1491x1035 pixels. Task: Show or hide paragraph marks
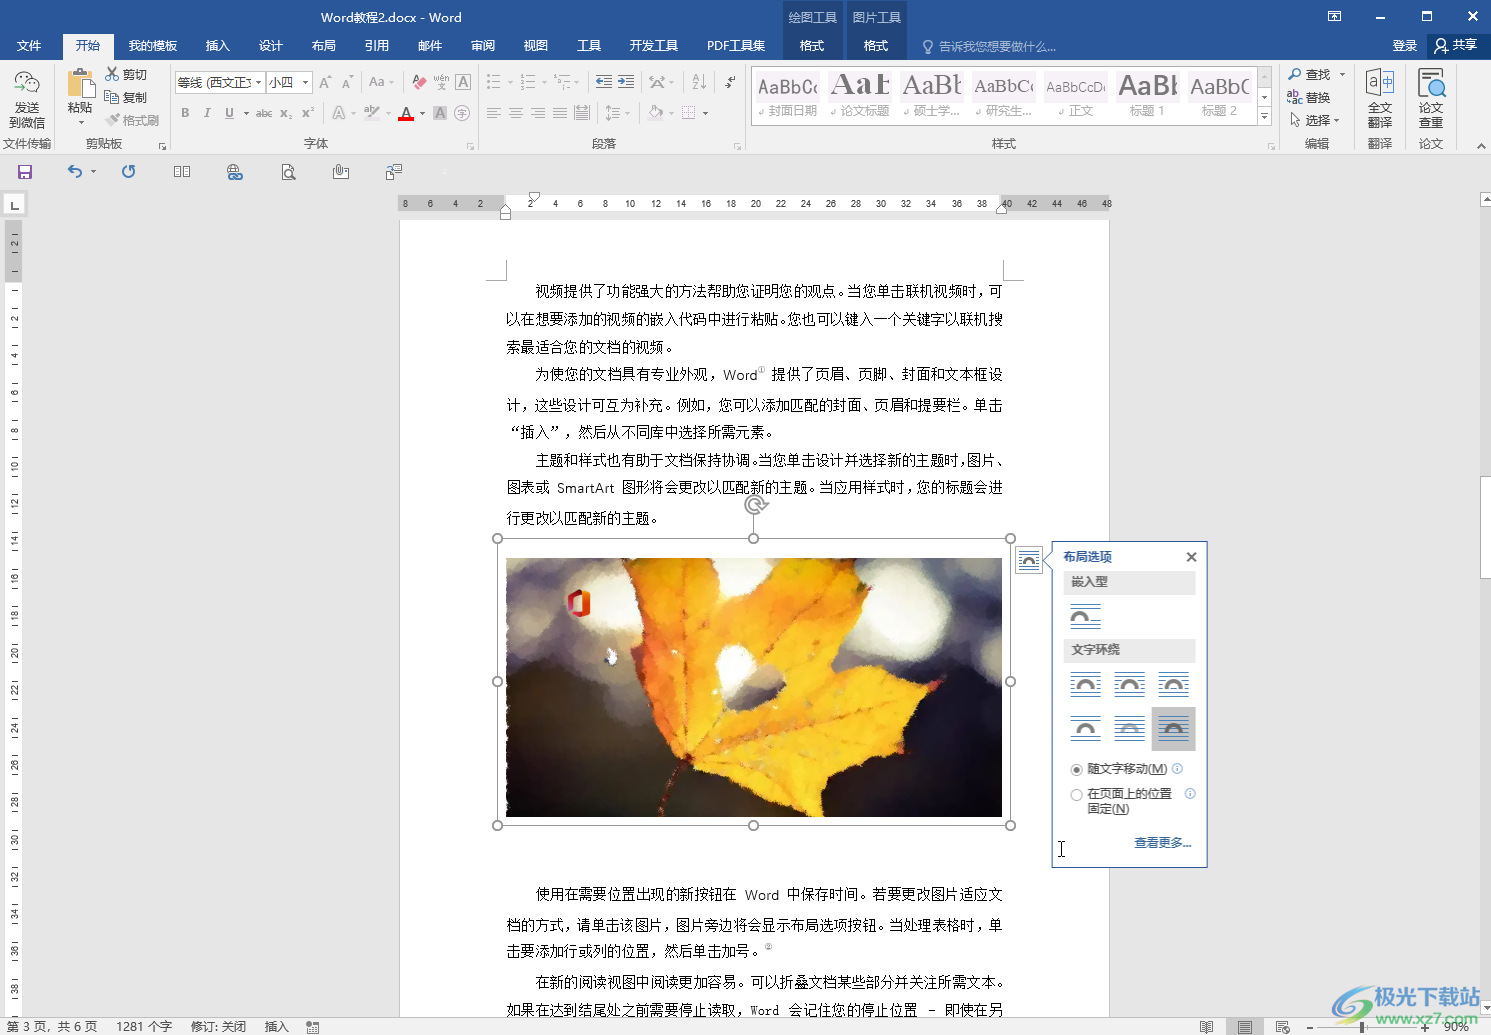(730, 82)
